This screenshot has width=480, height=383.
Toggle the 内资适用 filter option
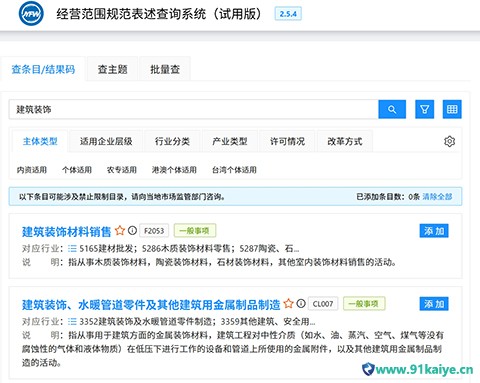click(32, 170)
